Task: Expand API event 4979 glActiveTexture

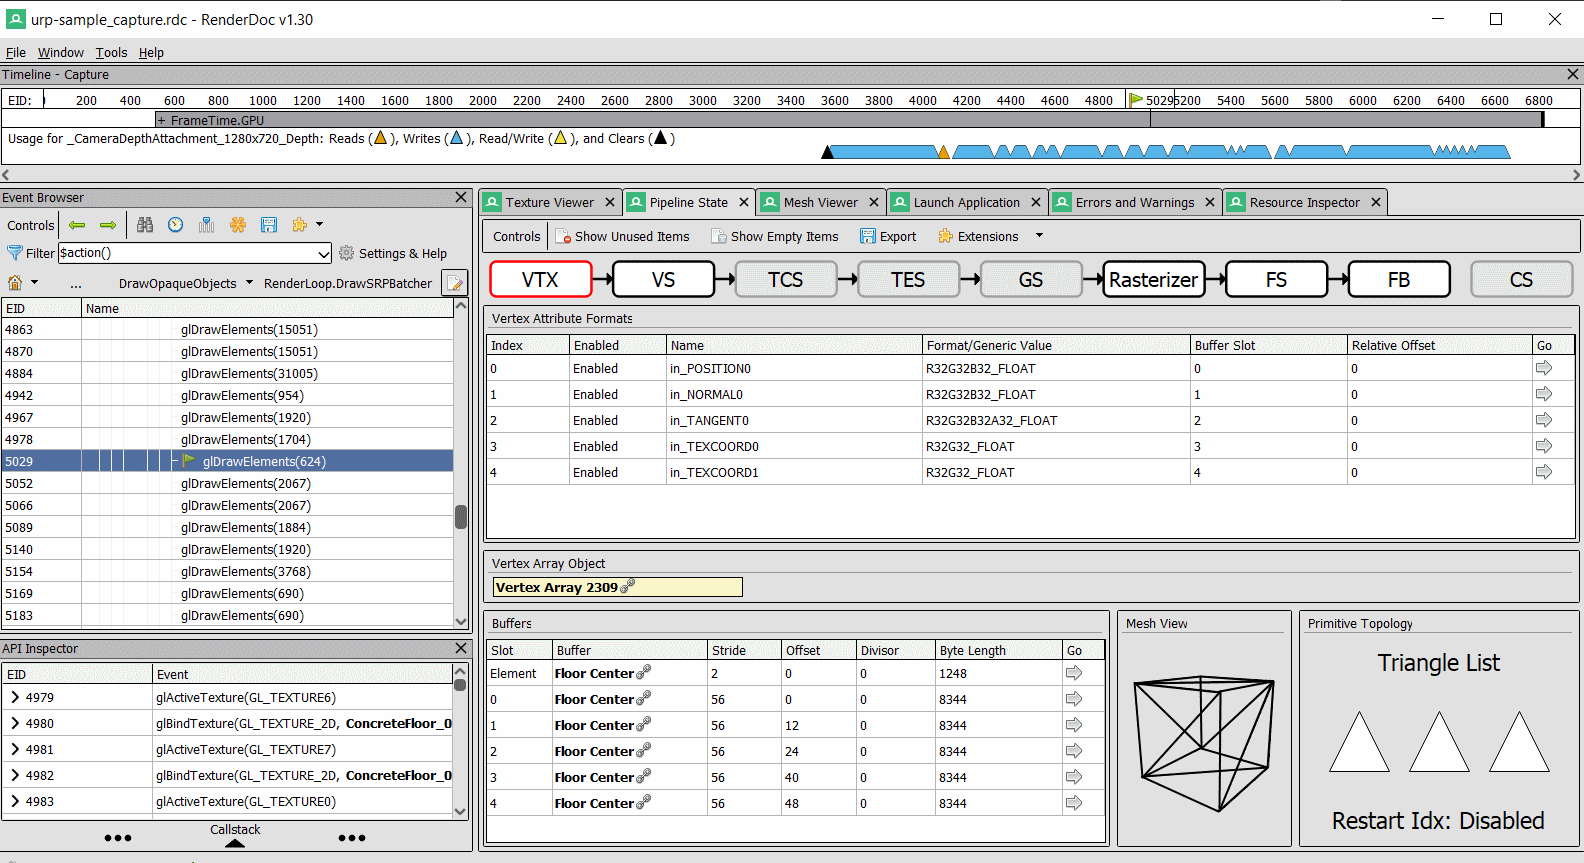Action: 15,698
